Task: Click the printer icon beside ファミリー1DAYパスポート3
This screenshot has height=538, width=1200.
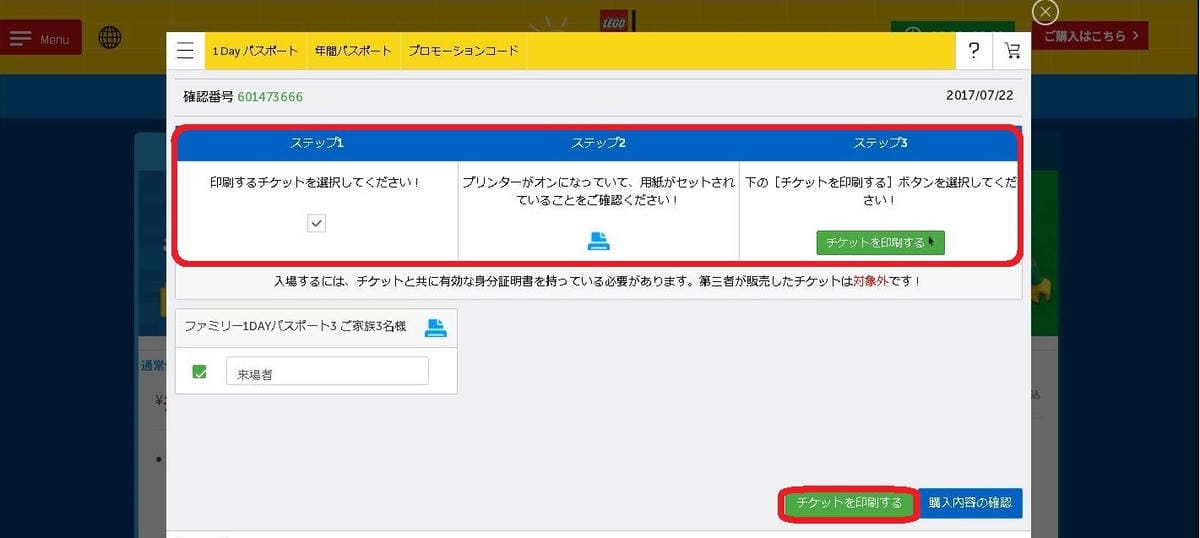Action: click(435, 327)
